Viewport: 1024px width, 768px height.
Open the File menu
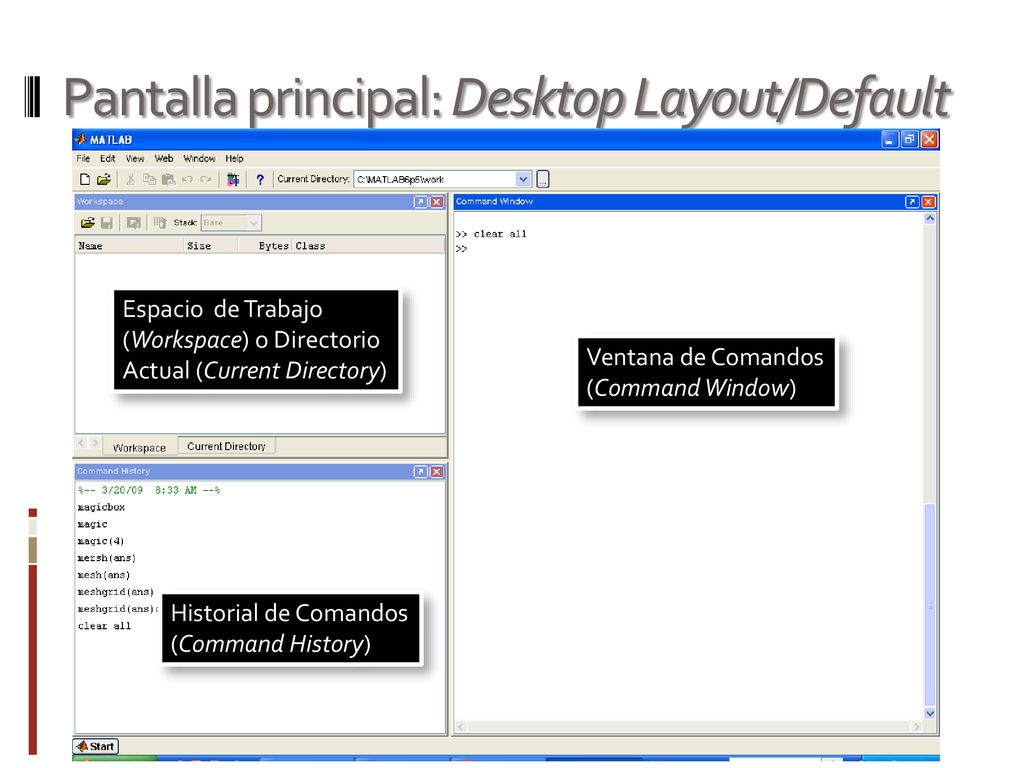pyautogui.click(x=83, y=159)
